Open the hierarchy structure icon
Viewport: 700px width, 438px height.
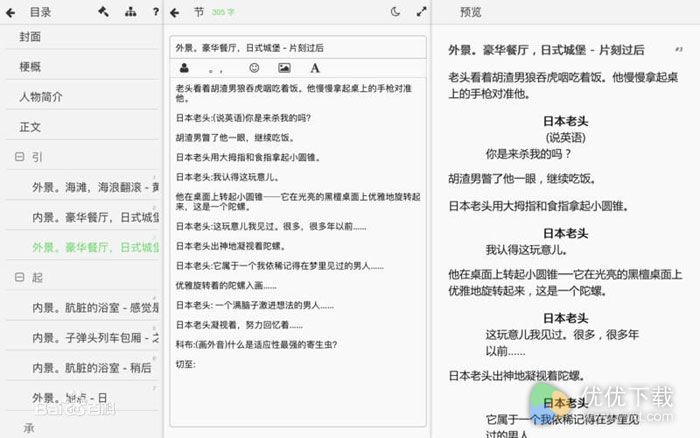click(130, 12)
